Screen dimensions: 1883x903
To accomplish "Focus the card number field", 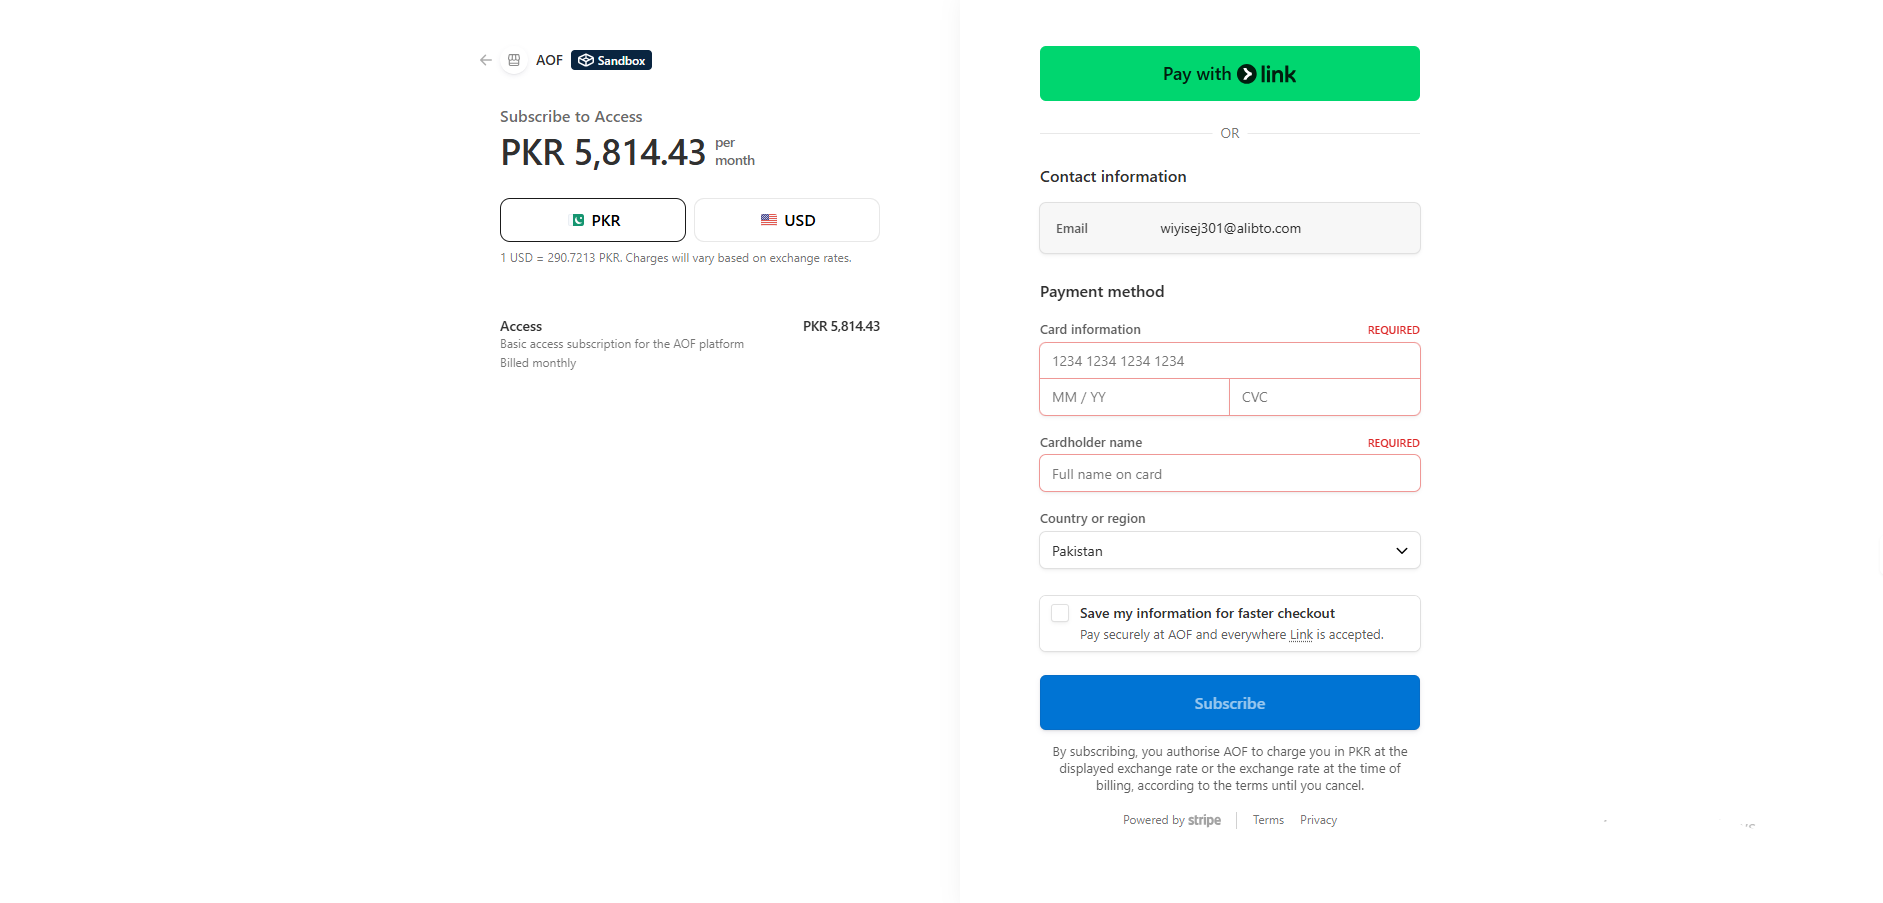I will point(1229,361).
